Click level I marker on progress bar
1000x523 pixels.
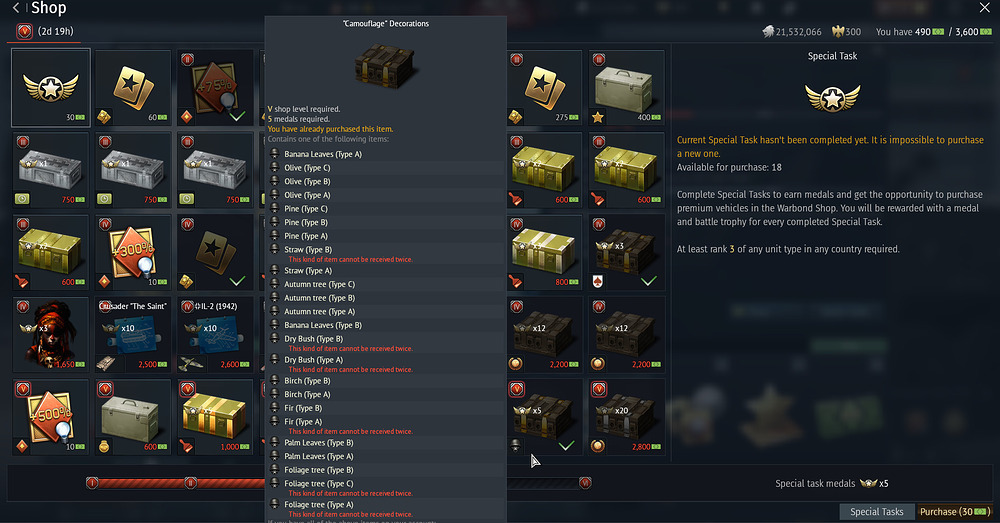(92, 483)
